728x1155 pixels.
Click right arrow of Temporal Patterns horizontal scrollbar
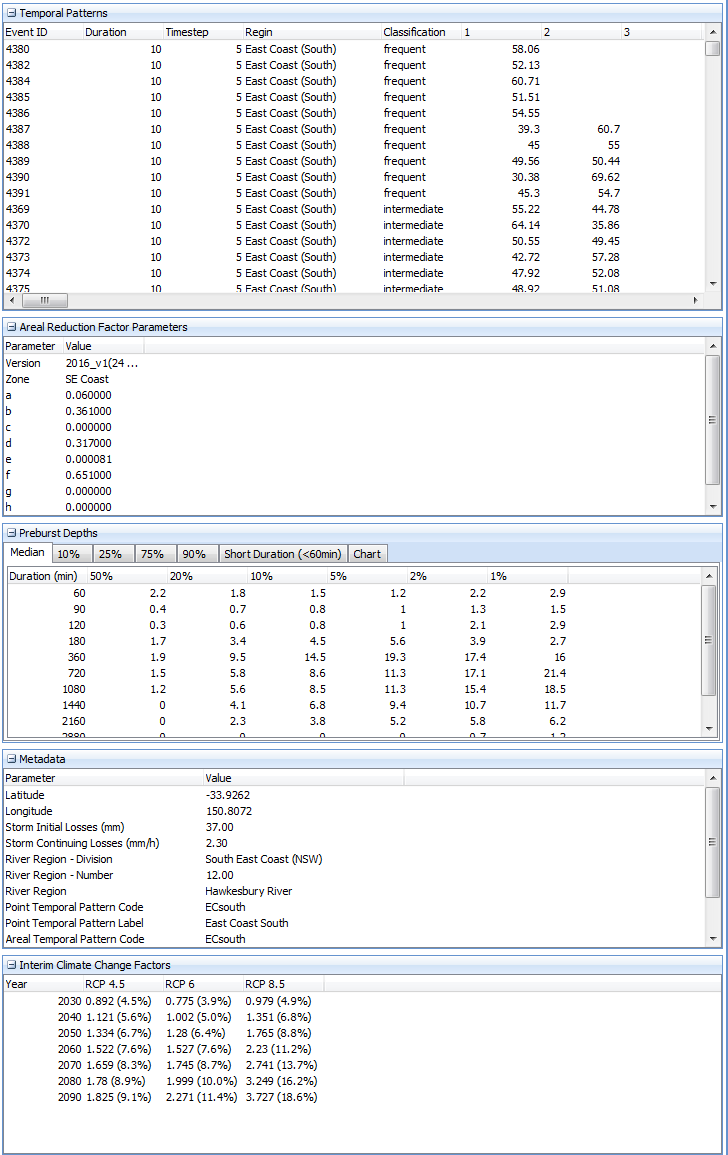point(696,300)
